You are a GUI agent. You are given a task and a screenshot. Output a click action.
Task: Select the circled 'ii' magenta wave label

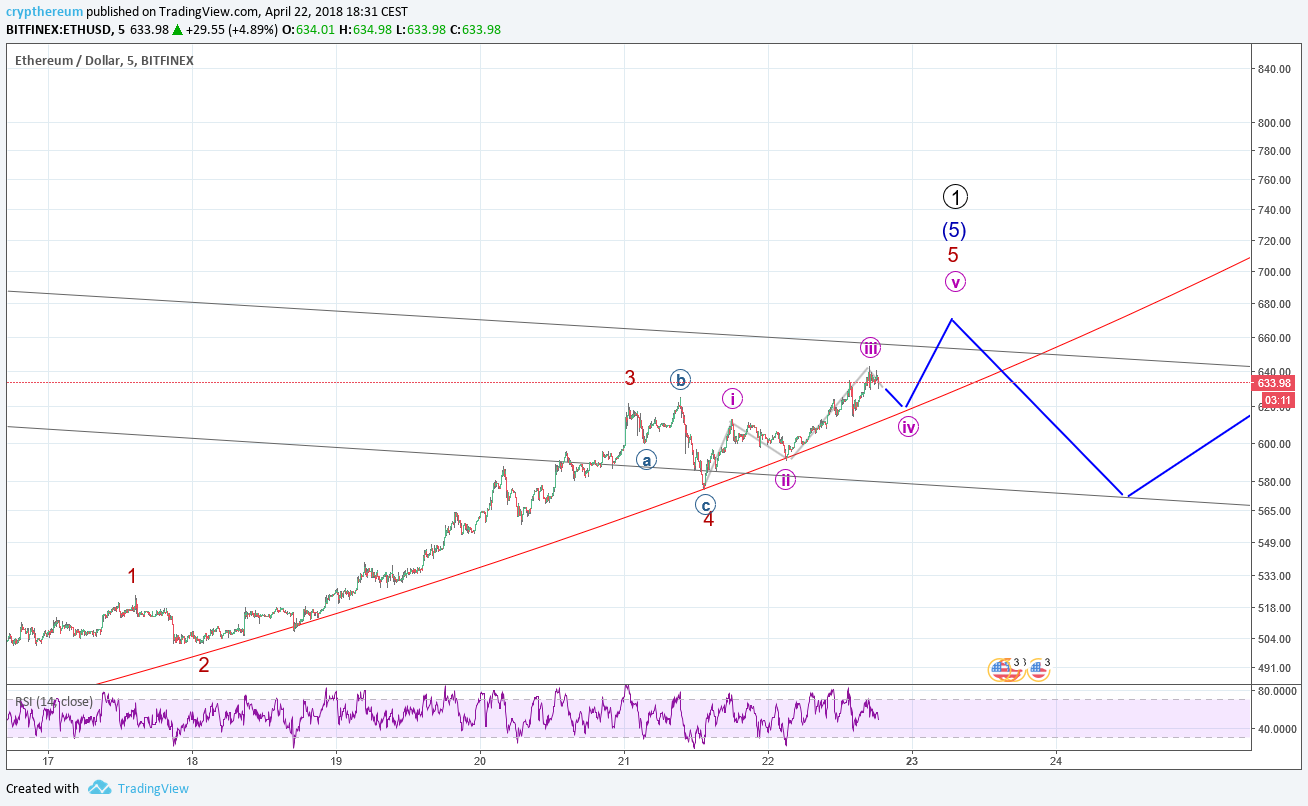point(786,480)
